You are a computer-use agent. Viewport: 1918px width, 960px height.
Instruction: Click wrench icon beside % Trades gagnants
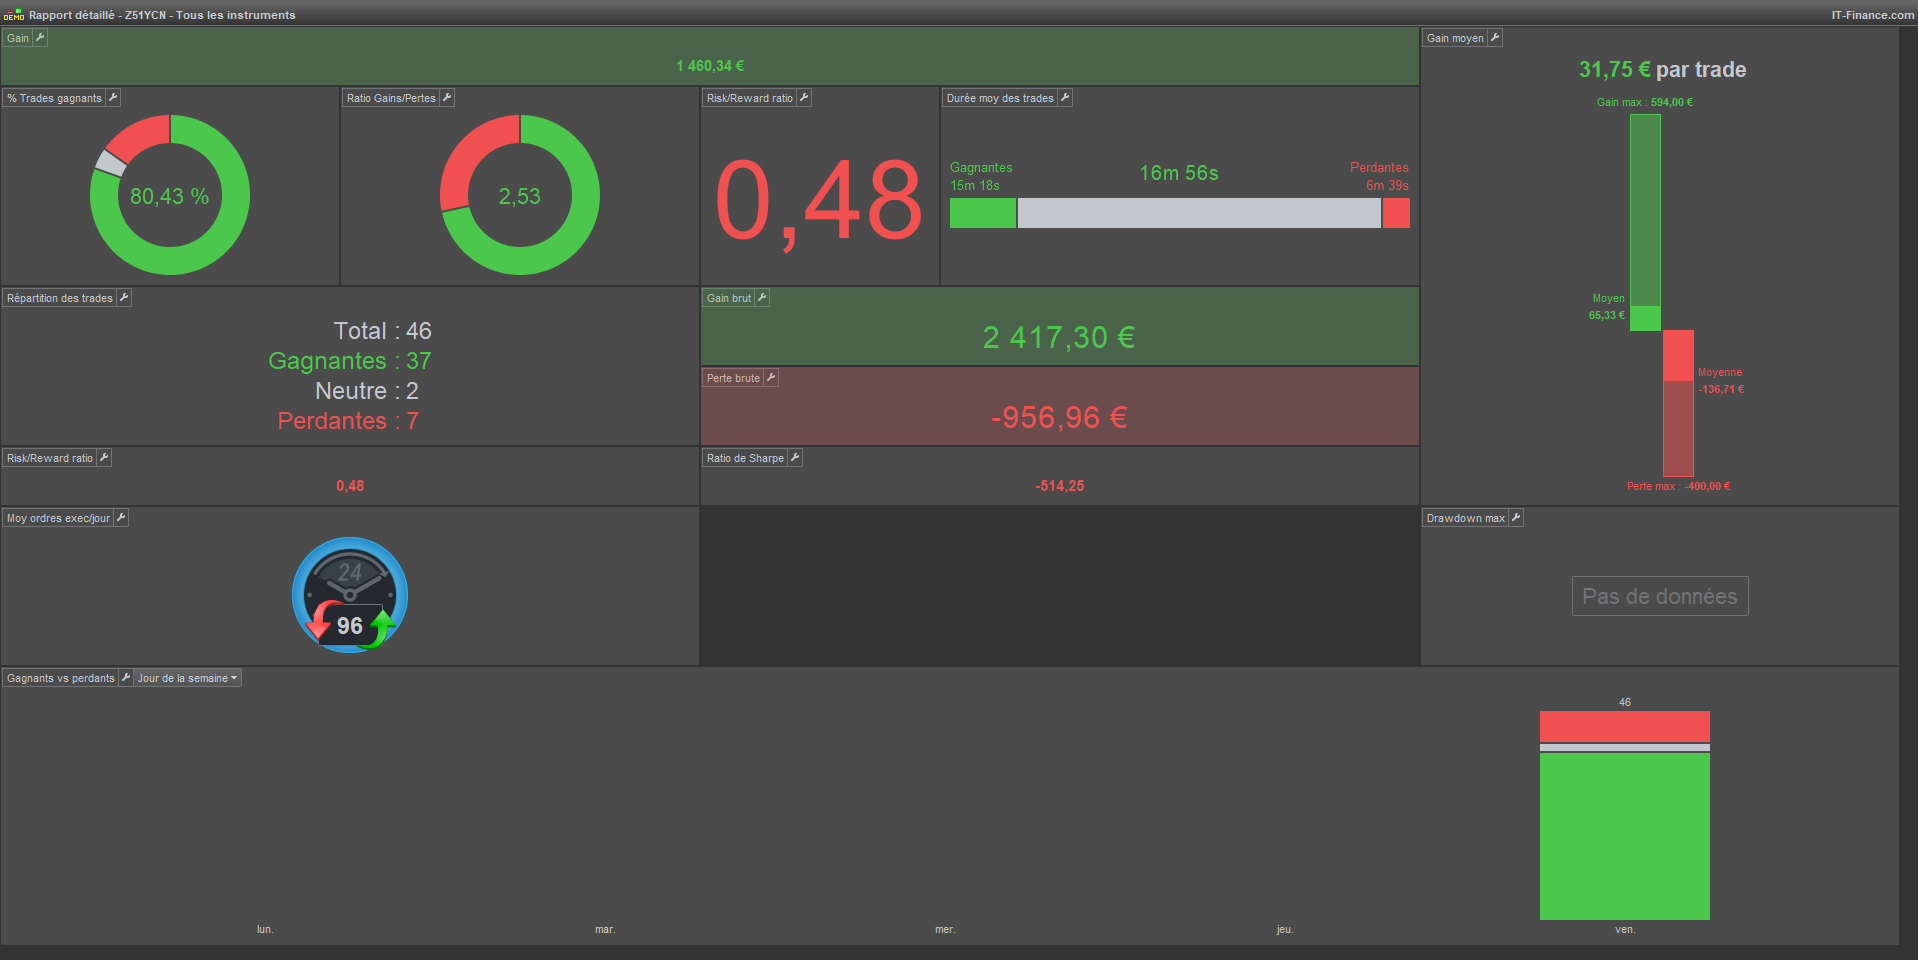113,97
